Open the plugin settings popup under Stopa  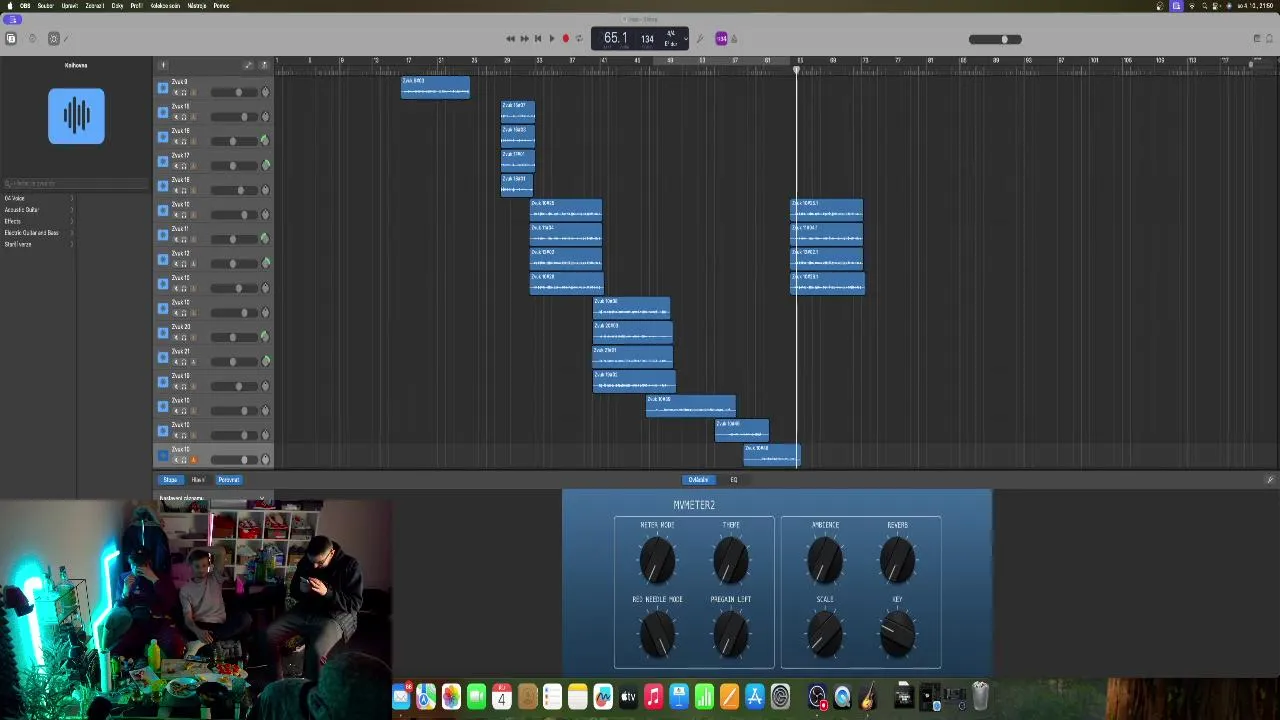tap(212, 498)
